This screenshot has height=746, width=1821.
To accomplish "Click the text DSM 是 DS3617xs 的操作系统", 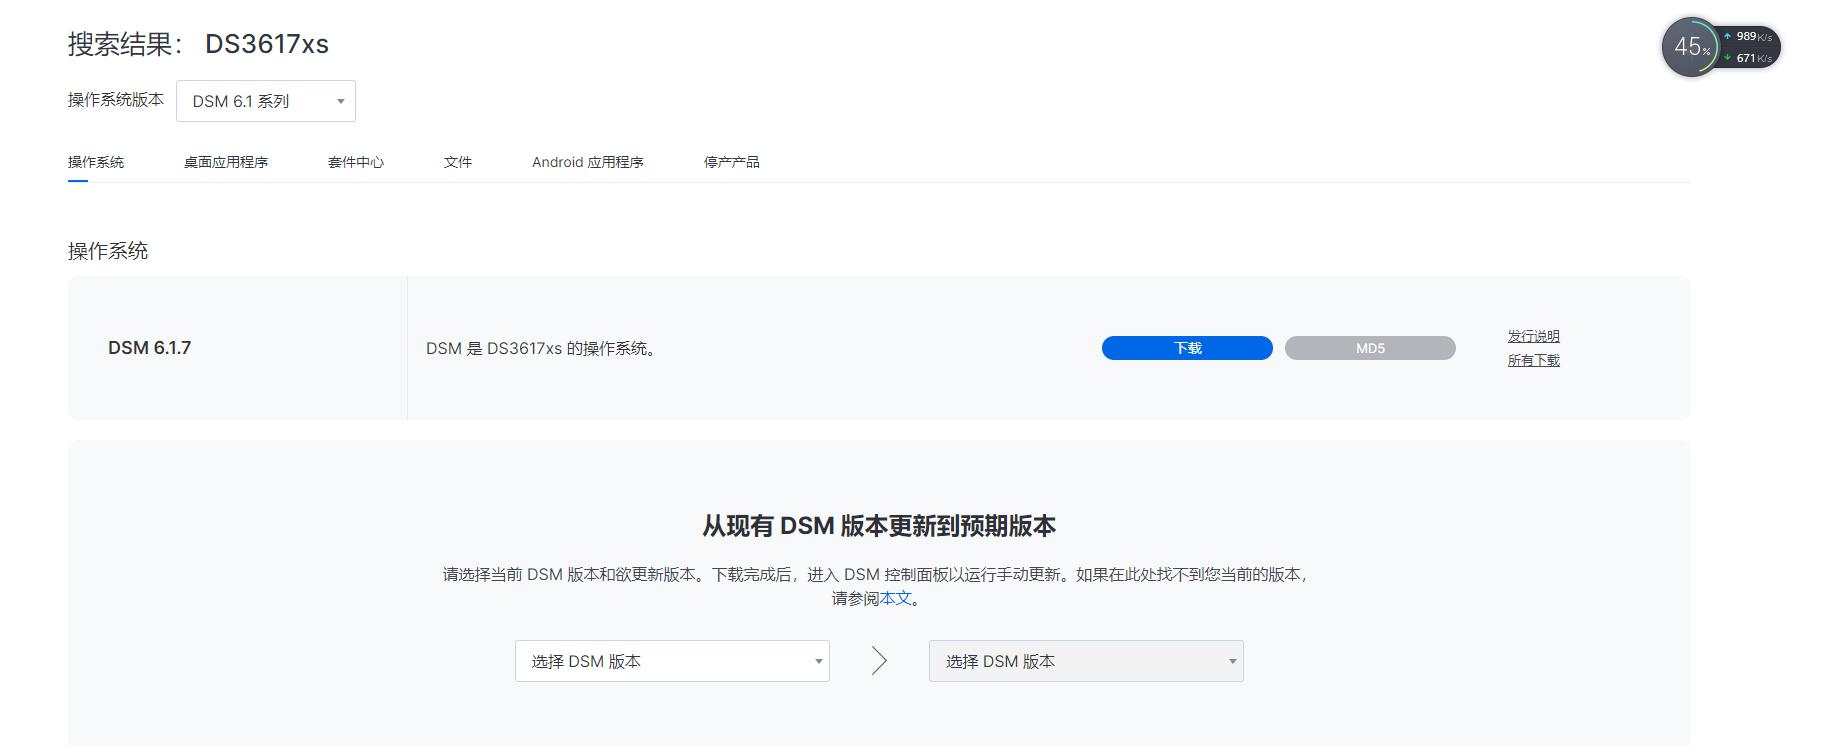I will click(541, 348).
